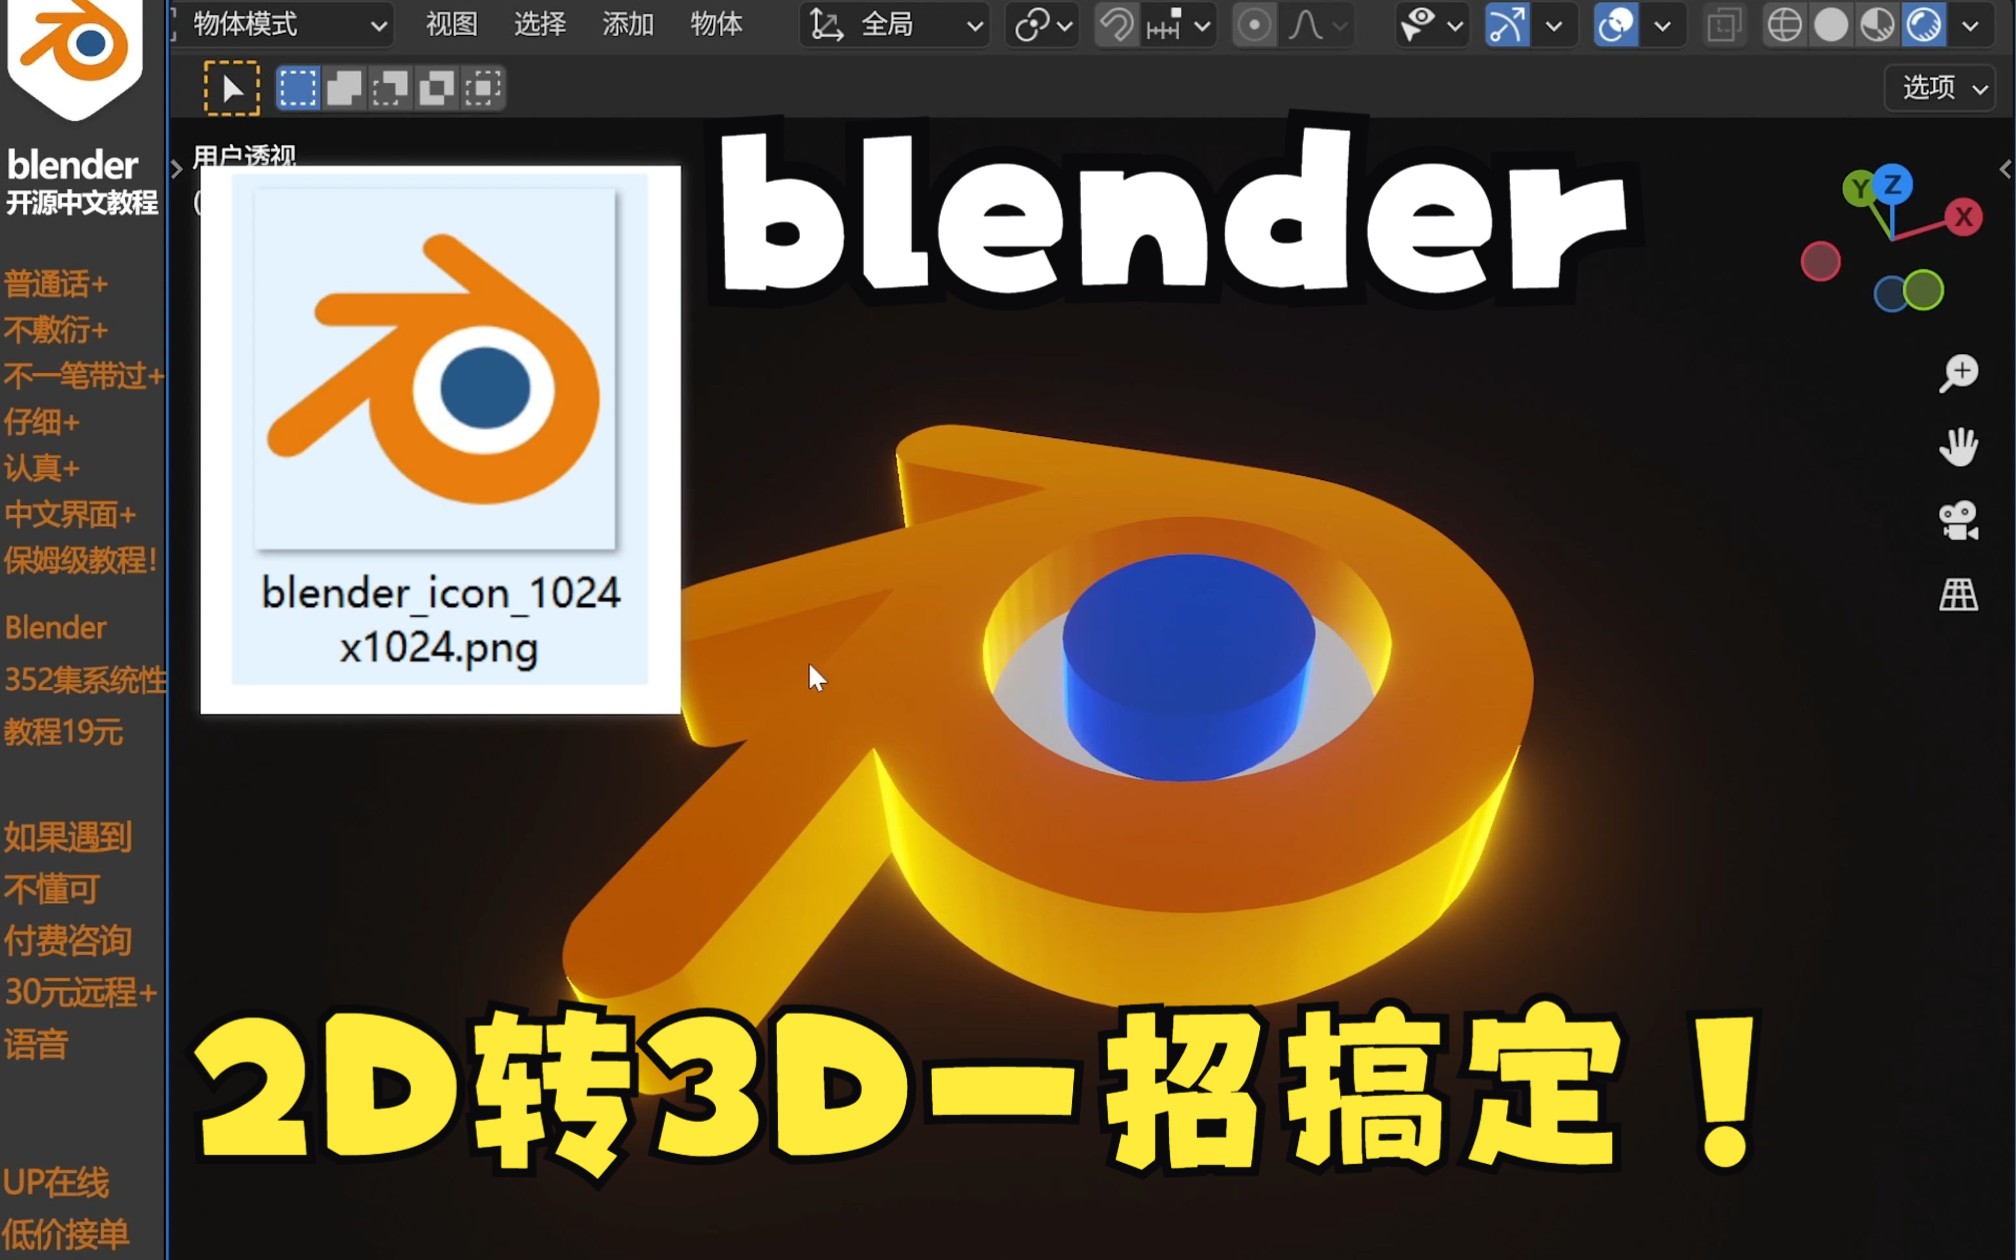Choose the box select new-selection mode

point(297,88)
